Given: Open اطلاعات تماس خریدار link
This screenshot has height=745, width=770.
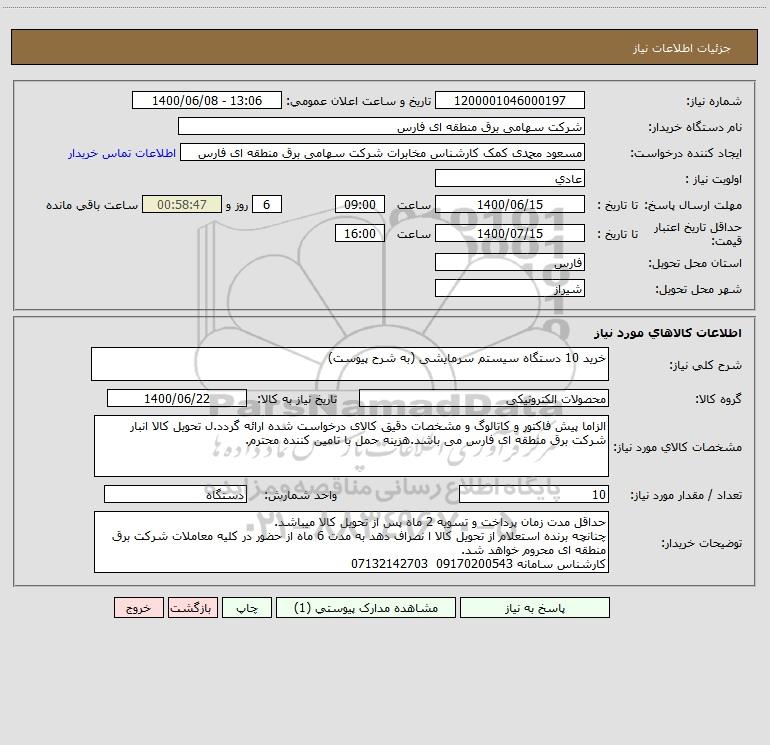Looking at the screenshot, I should [x=122, y=153].
